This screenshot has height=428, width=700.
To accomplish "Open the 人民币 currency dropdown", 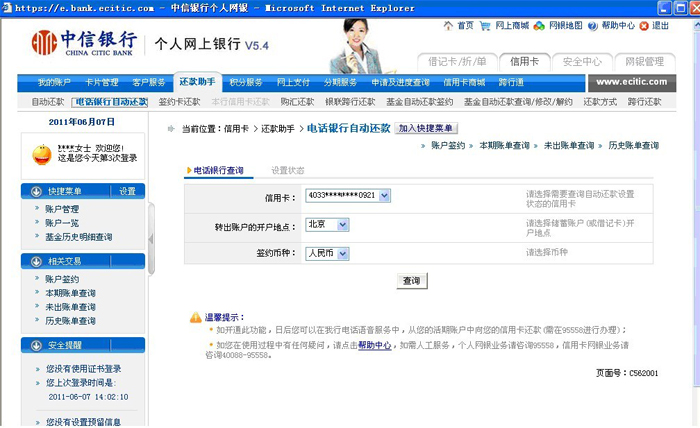I will pos(343,253).
